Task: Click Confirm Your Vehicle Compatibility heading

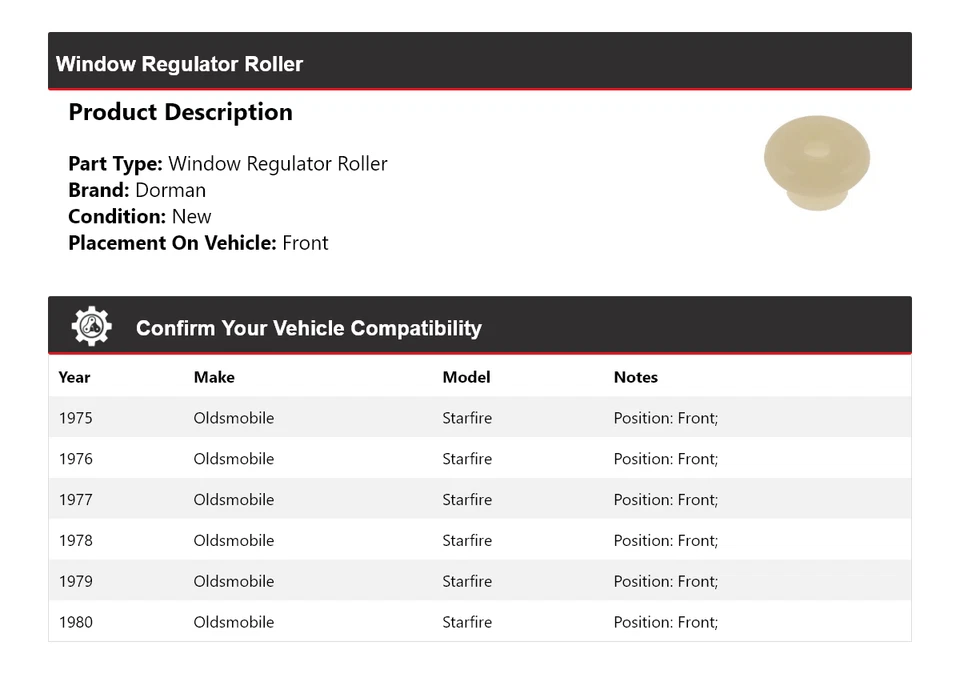Action: [308, 328]
